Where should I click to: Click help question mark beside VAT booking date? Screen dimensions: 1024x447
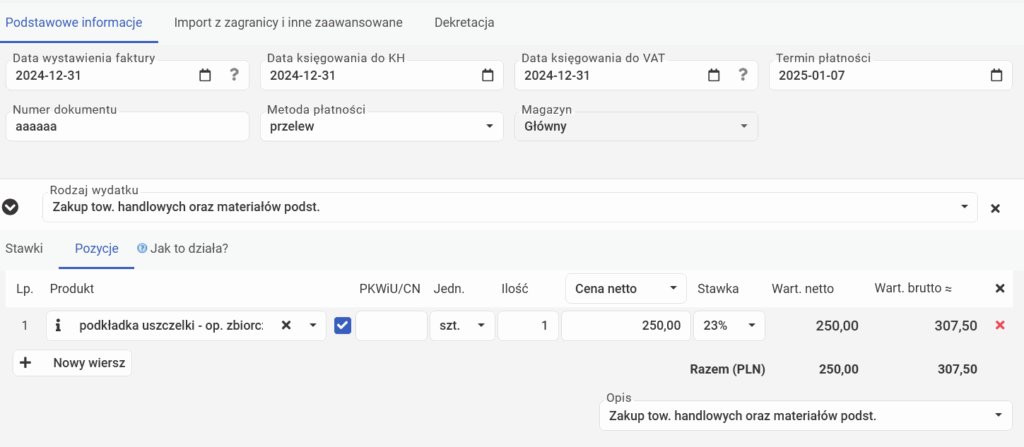pos(742,75)
